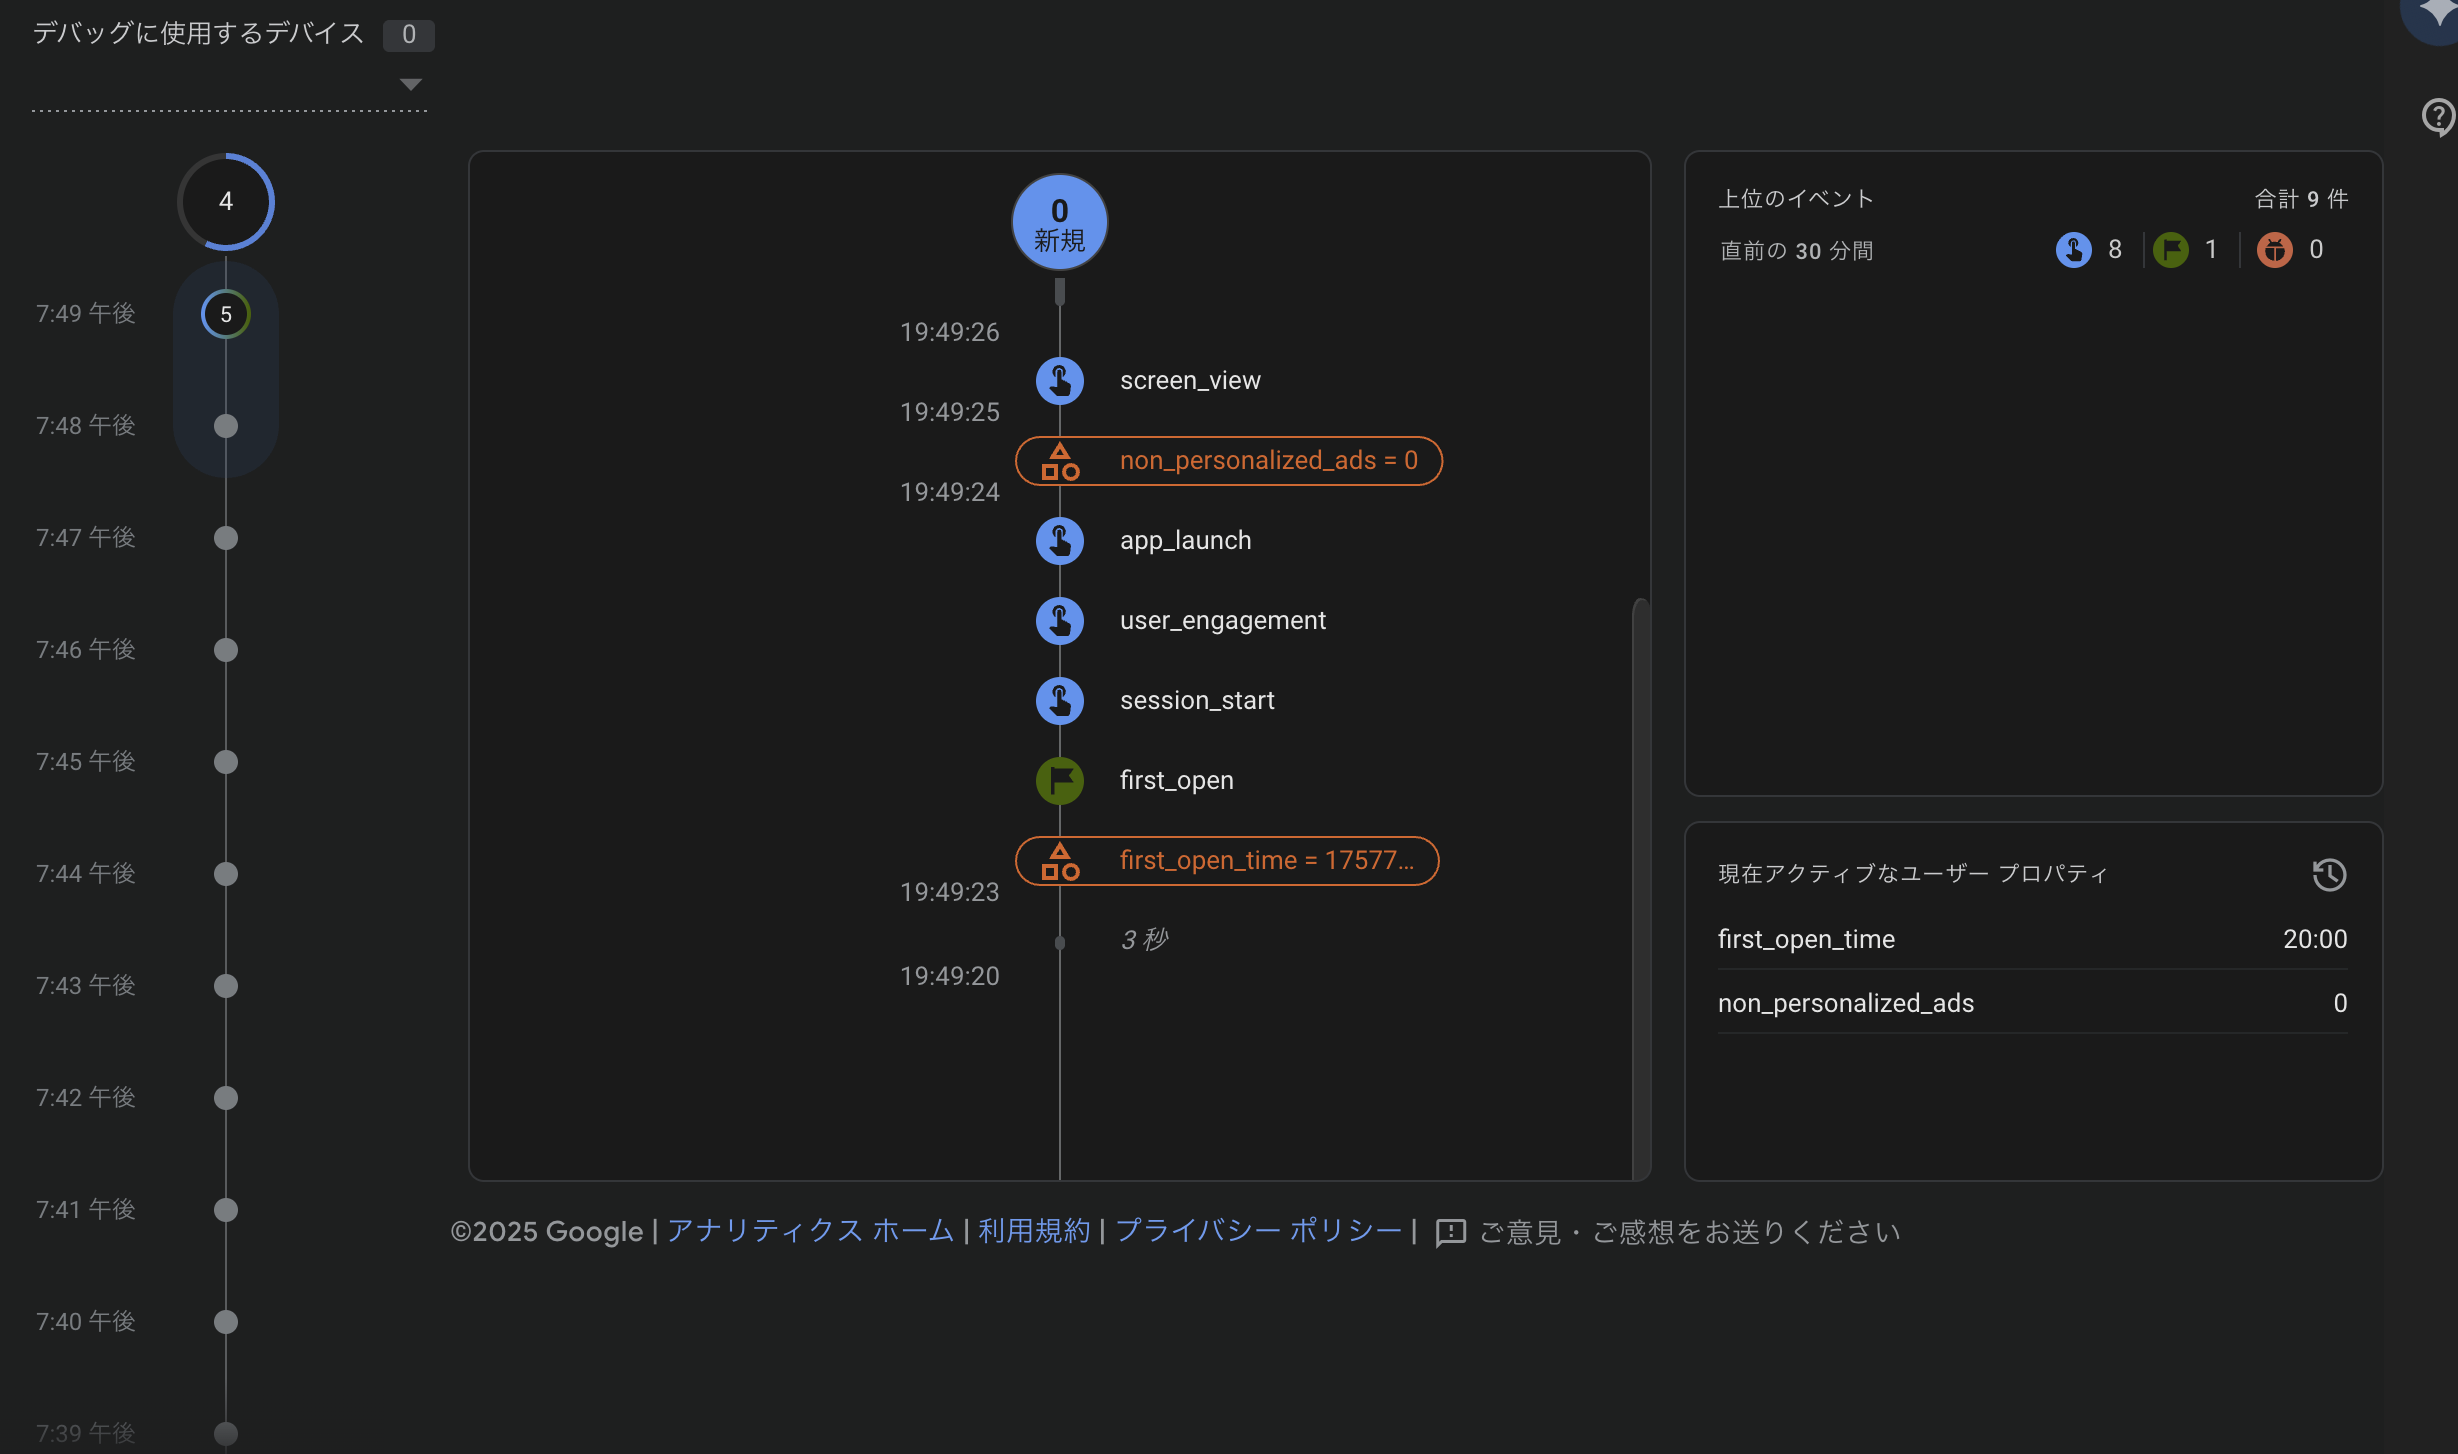Screen dimensions: 2458x1454
Task: Select the app_launch event icon
Action: pos(1060,541)
